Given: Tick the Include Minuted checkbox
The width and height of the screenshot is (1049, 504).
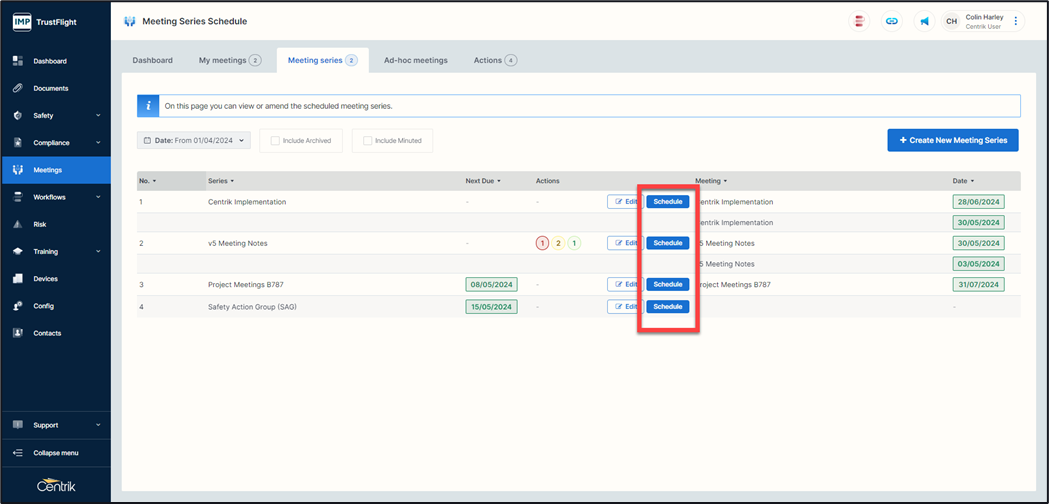Looking at the screenshot, I should click(x=367, y=141).
